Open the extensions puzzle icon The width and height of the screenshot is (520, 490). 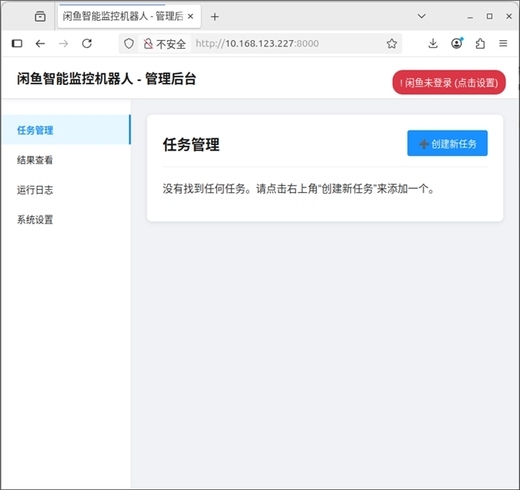[x=480, y=43]
